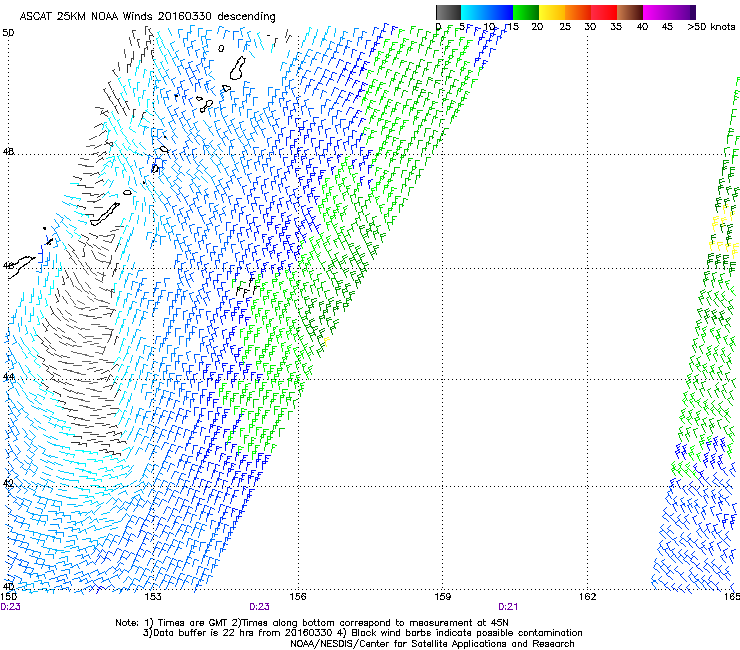Click the "45" color scale label
740x650 pixels.
tap(667, 26)
